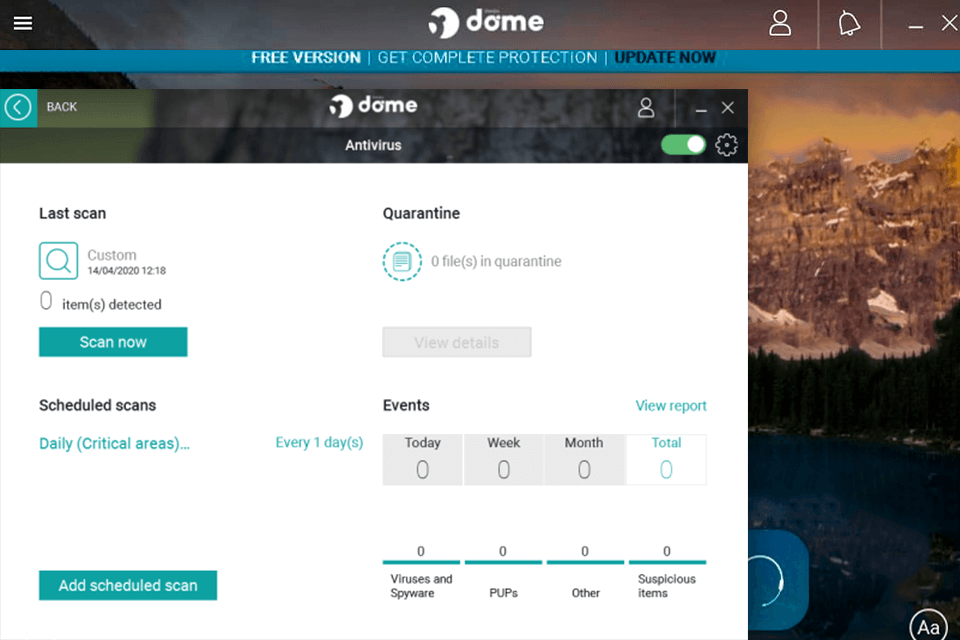Screen dimensions: 960x640
Task: Click the View details button
Action: [457, 342]
